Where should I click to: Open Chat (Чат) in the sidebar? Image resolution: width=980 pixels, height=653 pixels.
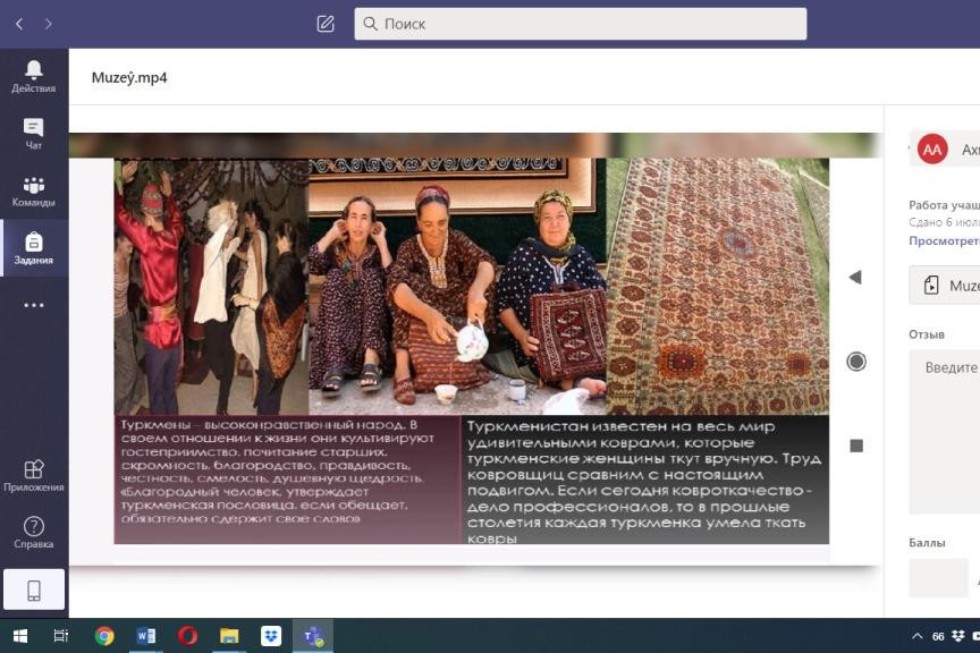point(34,133)
